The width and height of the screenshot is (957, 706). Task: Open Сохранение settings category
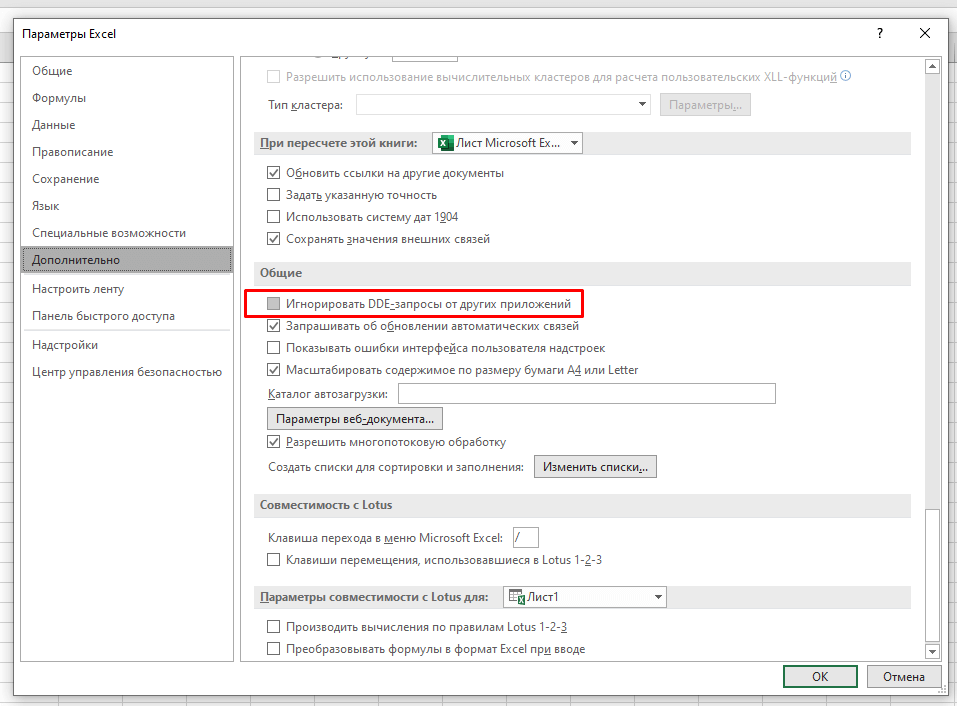click(x=127, y=179)
